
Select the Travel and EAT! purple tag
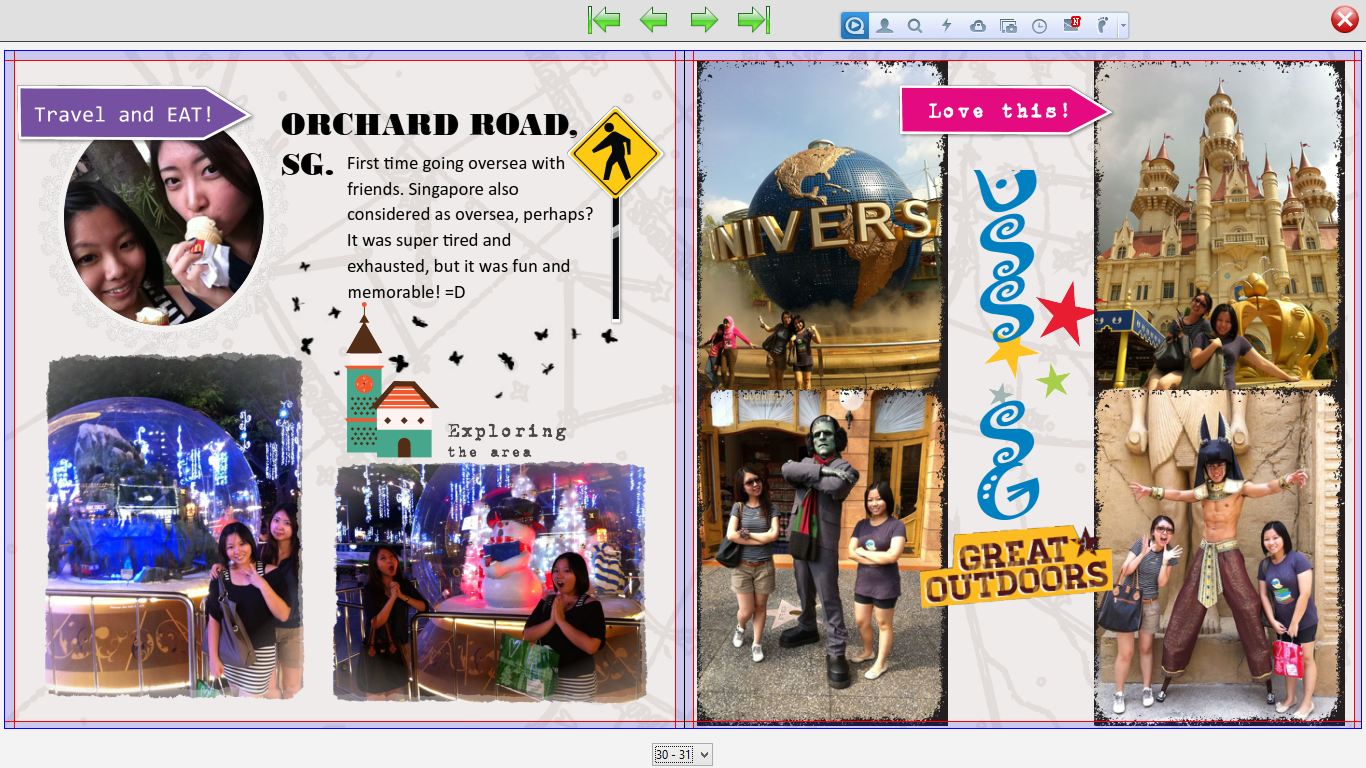point(134,113)
